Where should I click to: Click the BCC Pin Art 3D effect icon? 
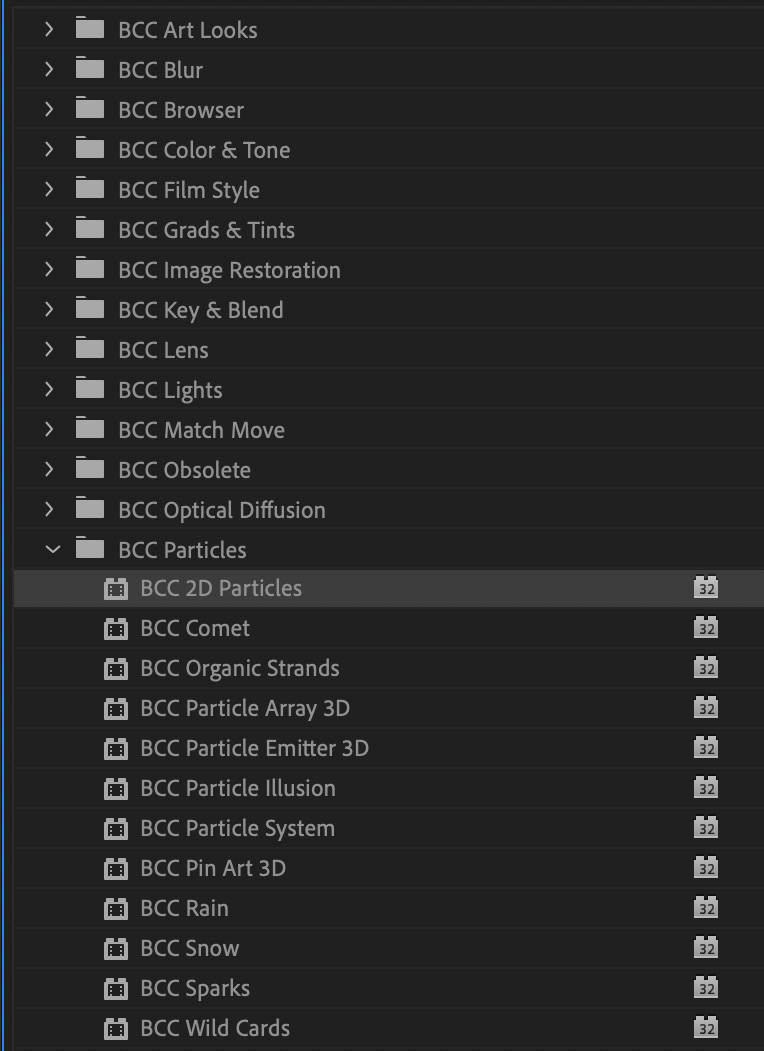pyautogui.click(x=116, y=869)
